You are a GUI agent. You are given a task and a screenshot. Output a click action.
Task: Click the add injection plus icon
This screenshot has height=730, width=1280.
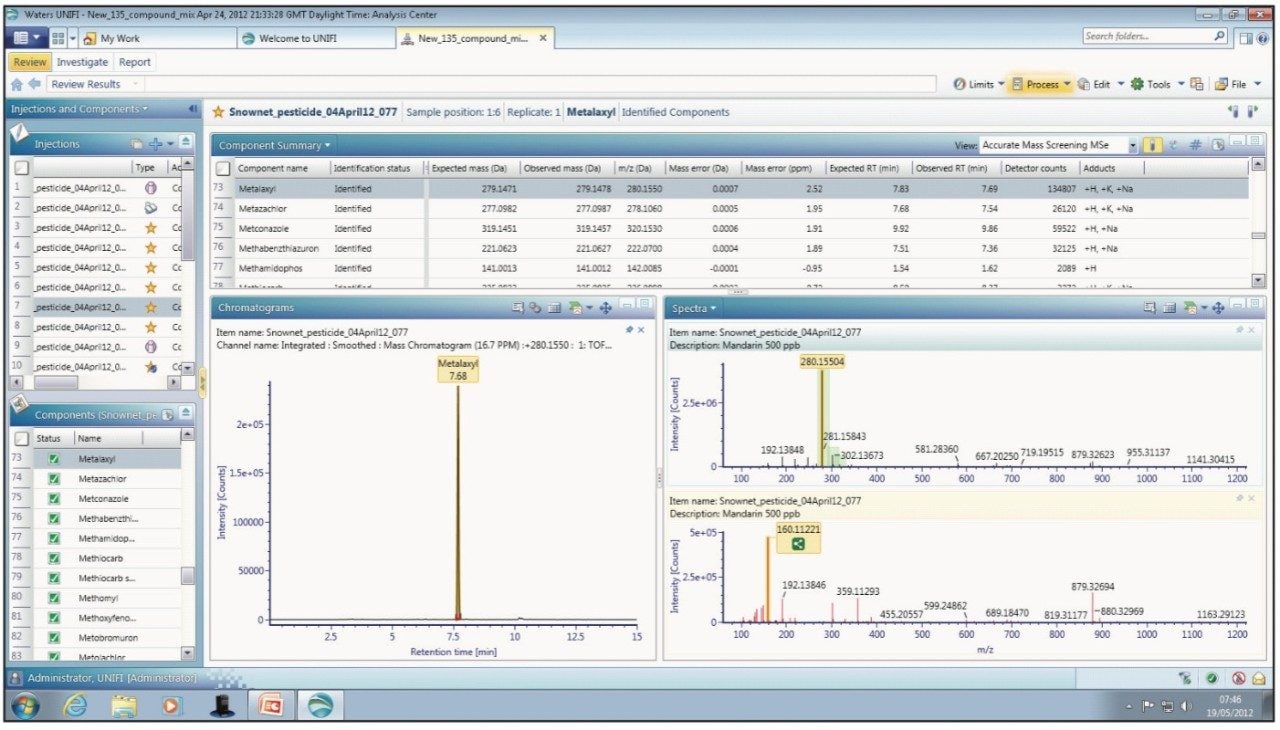coord(154,144)
